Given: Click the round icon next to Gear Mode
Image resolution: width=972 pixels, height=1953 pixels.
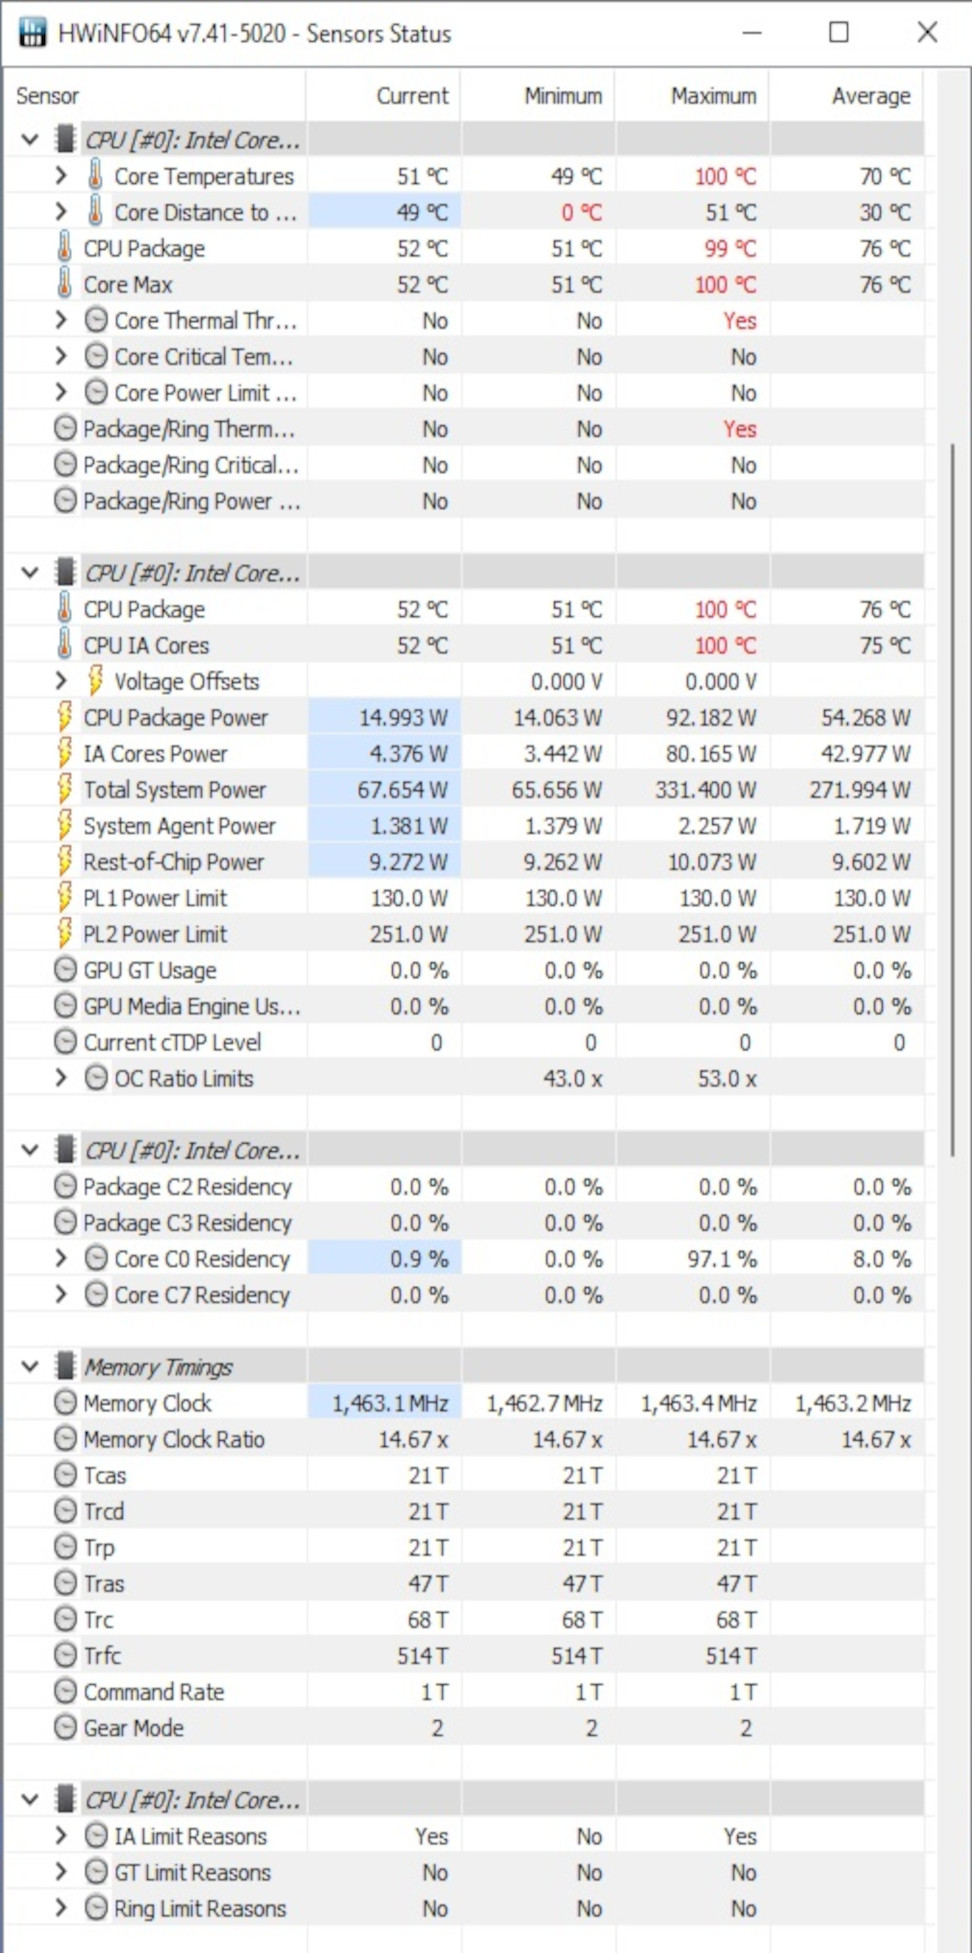Looking at the screenshot, I should [65, 1728].
